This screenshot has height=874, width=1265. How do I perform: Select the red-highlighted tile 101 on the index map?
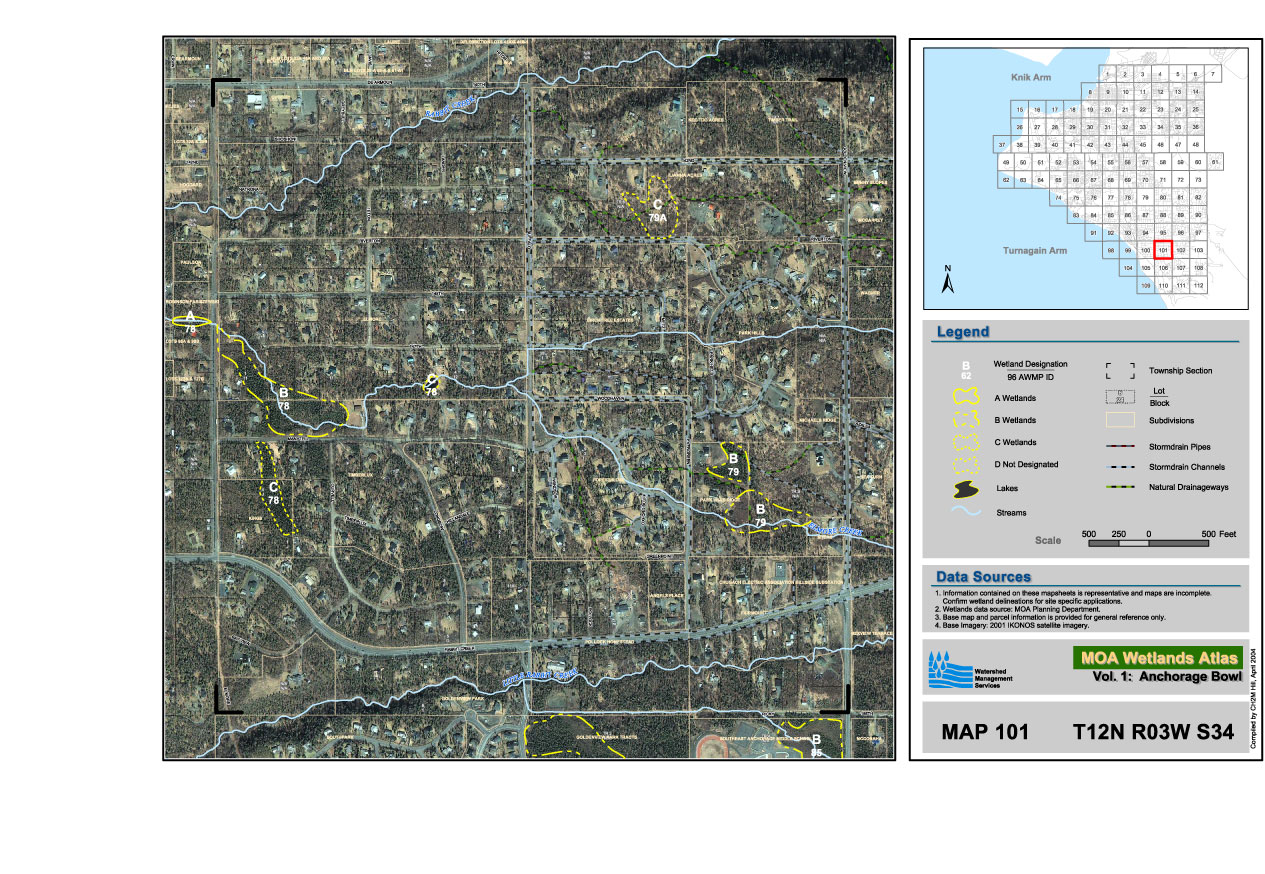[1163, 250]
